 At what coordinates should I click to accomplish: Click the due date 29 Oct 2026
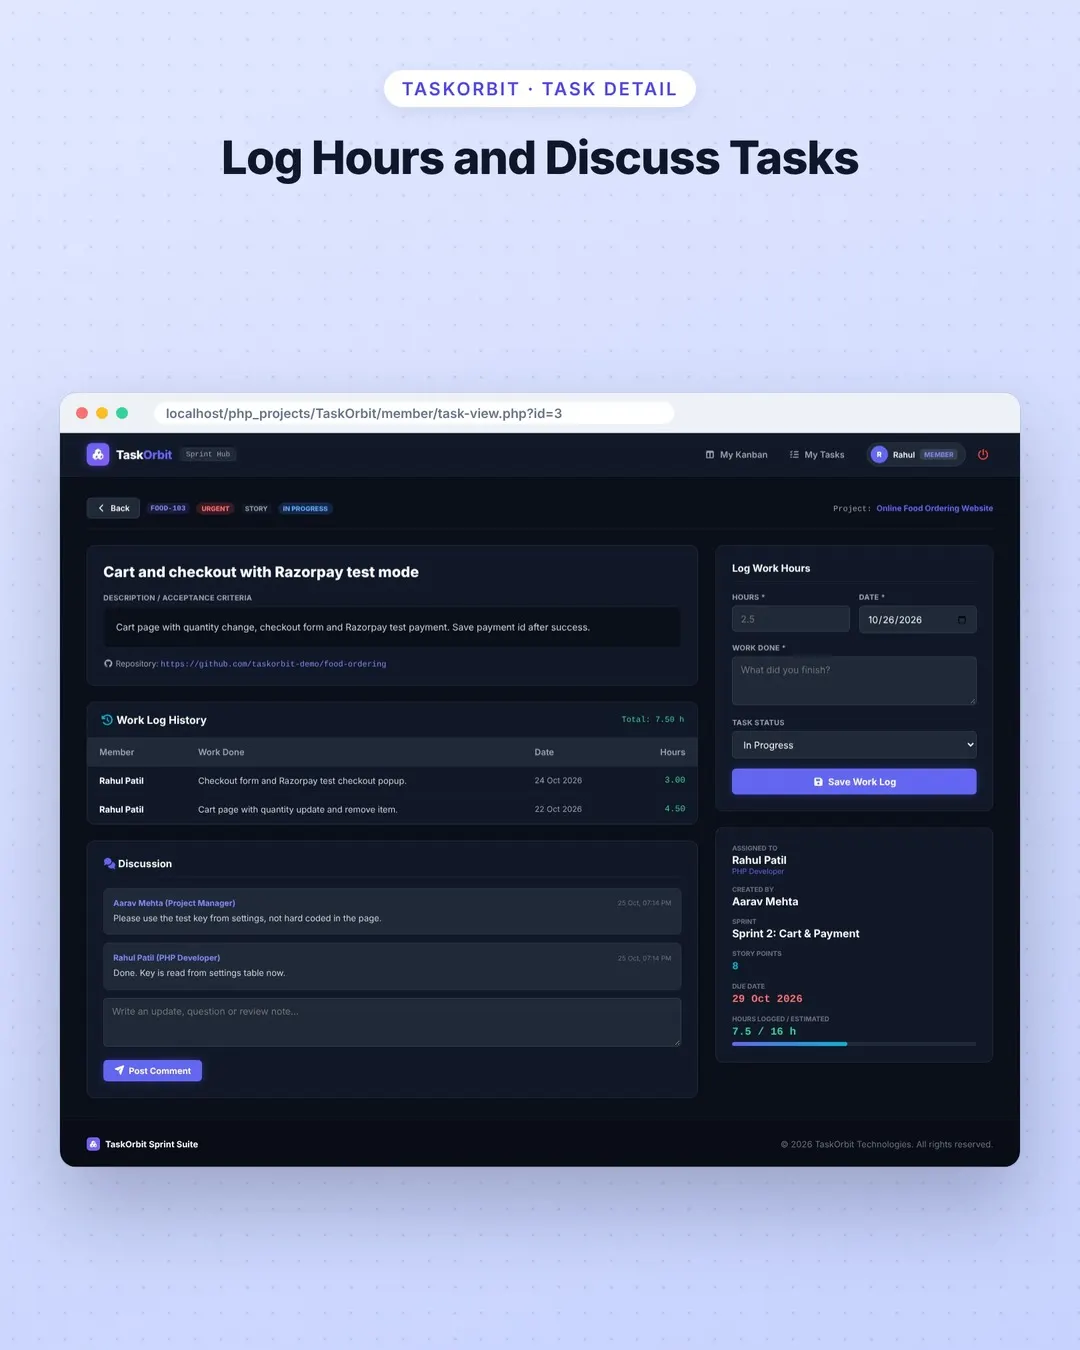point(767,999)
